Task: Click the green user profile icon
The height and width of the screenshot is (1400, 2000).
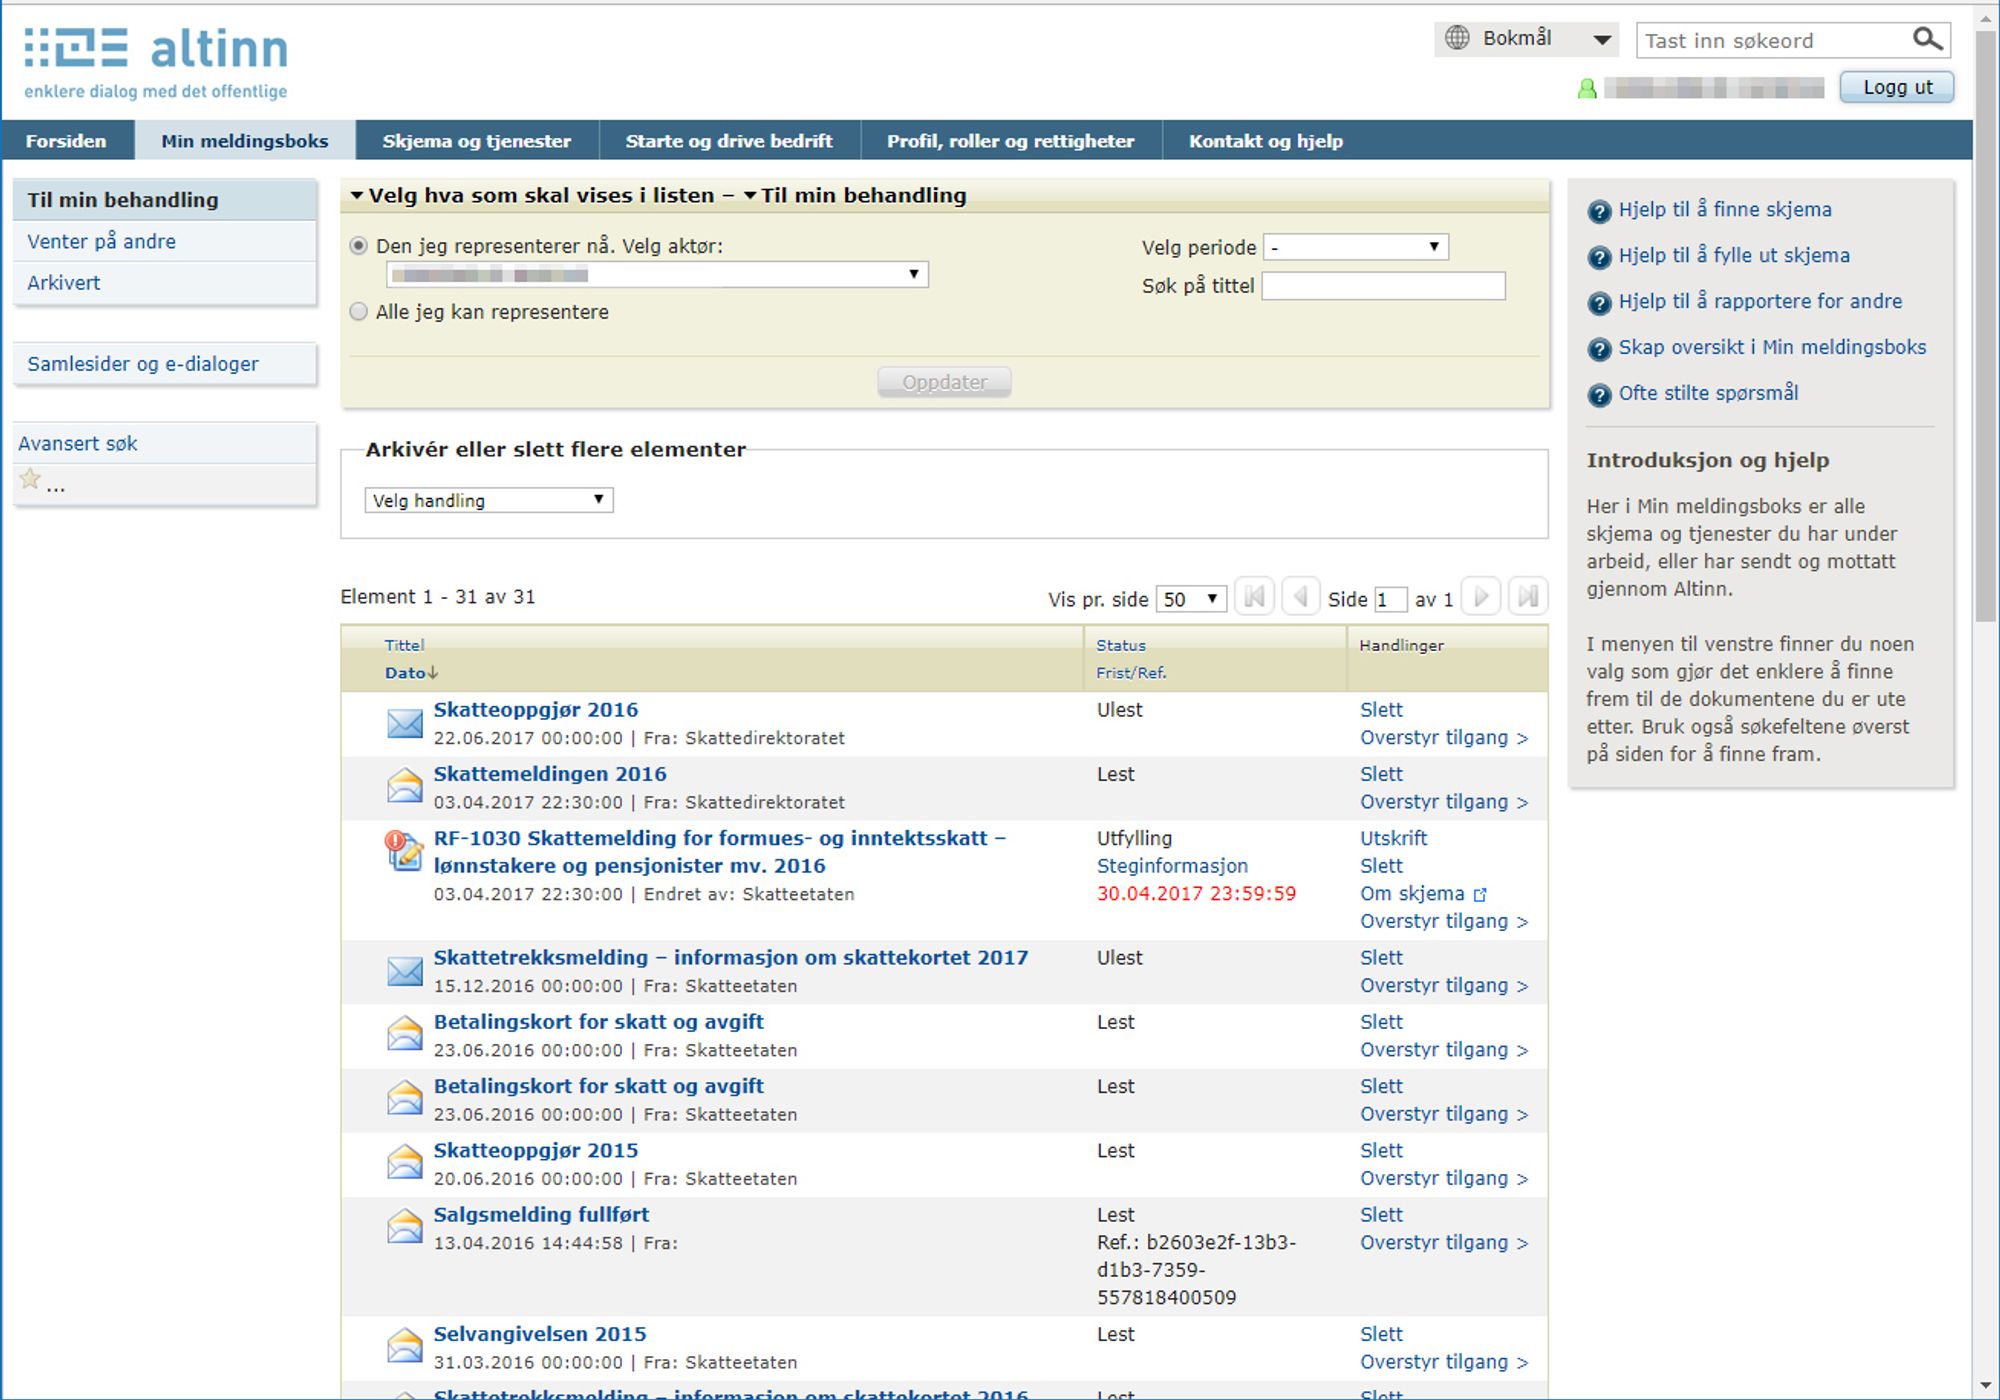Action: 1587,89
